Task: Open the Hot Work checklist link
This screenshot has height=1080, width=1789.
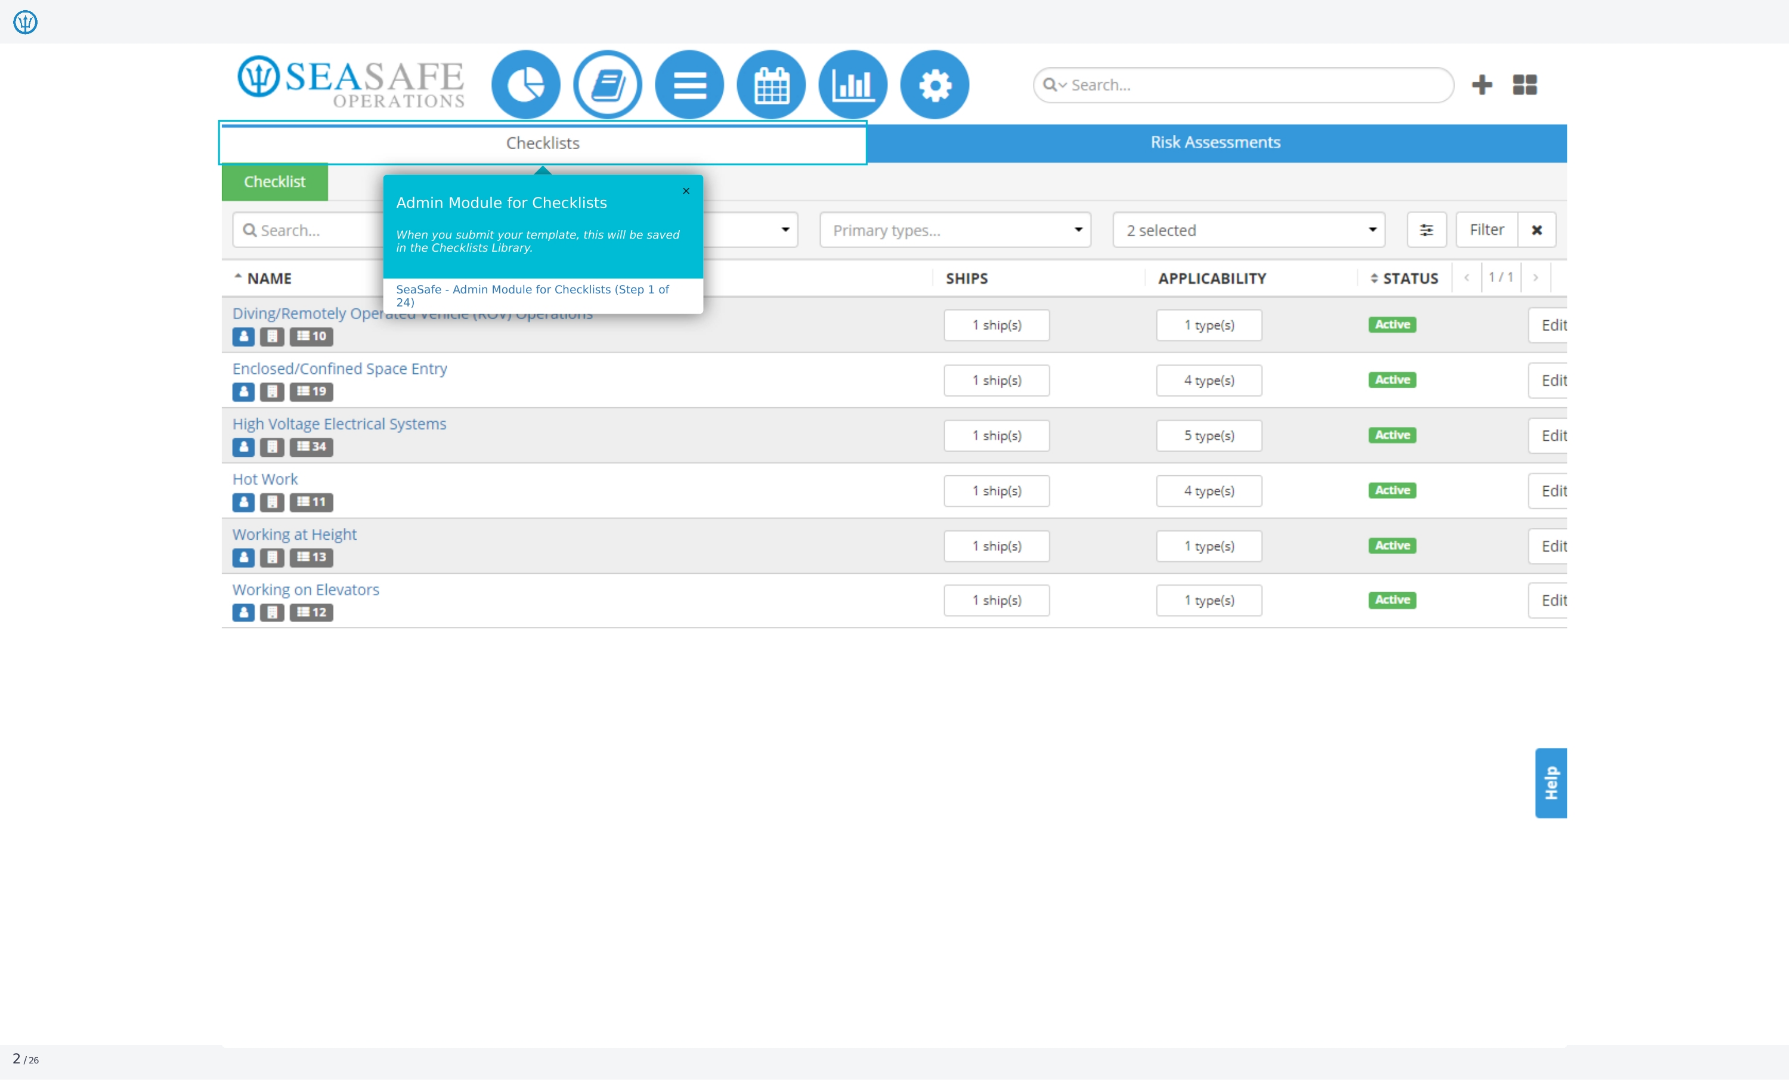Action: [x=265, y=479]
